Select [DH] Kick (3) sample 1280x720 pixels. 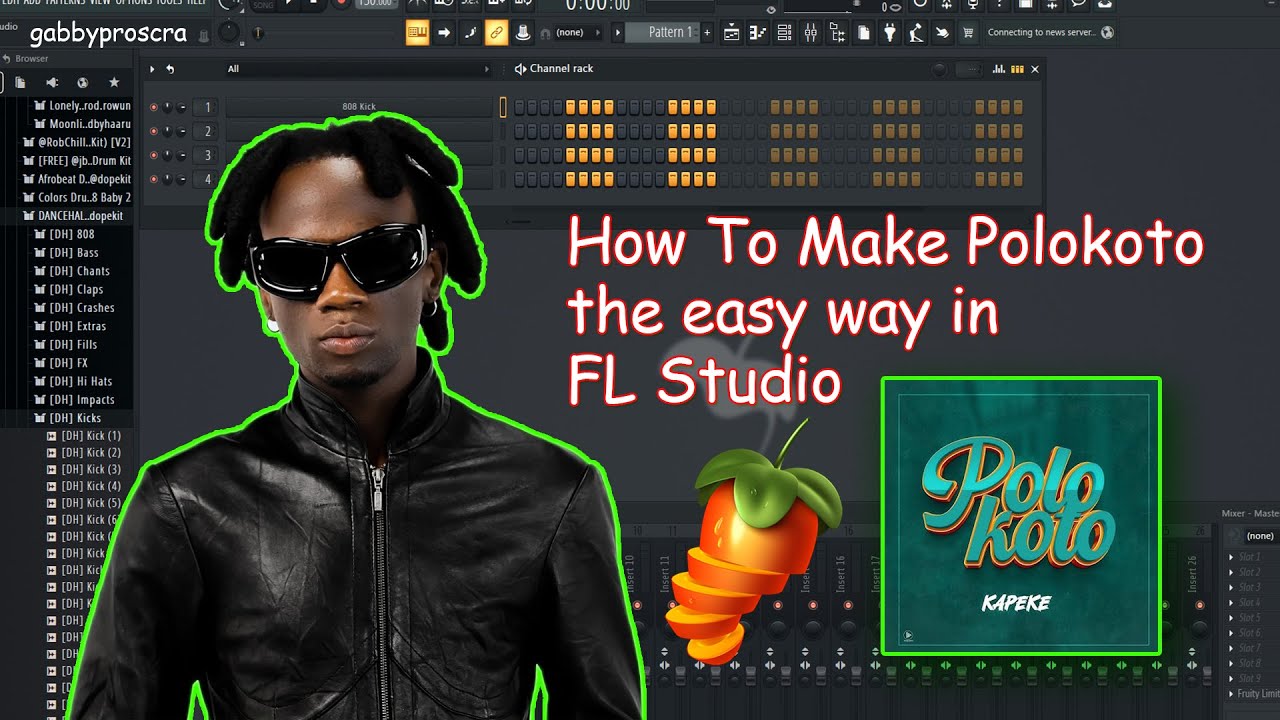[x=84, y=469]
